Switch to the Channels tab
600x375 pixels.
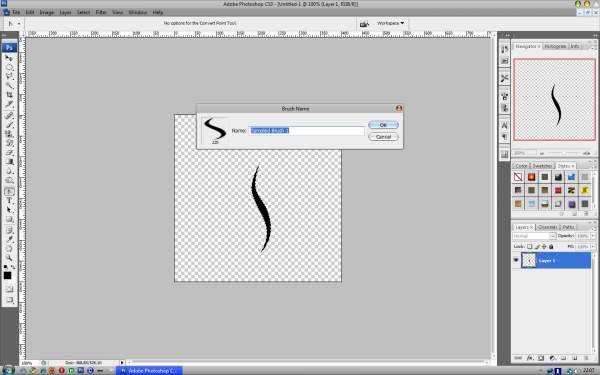pyautogui.click(x=547, y=227)
